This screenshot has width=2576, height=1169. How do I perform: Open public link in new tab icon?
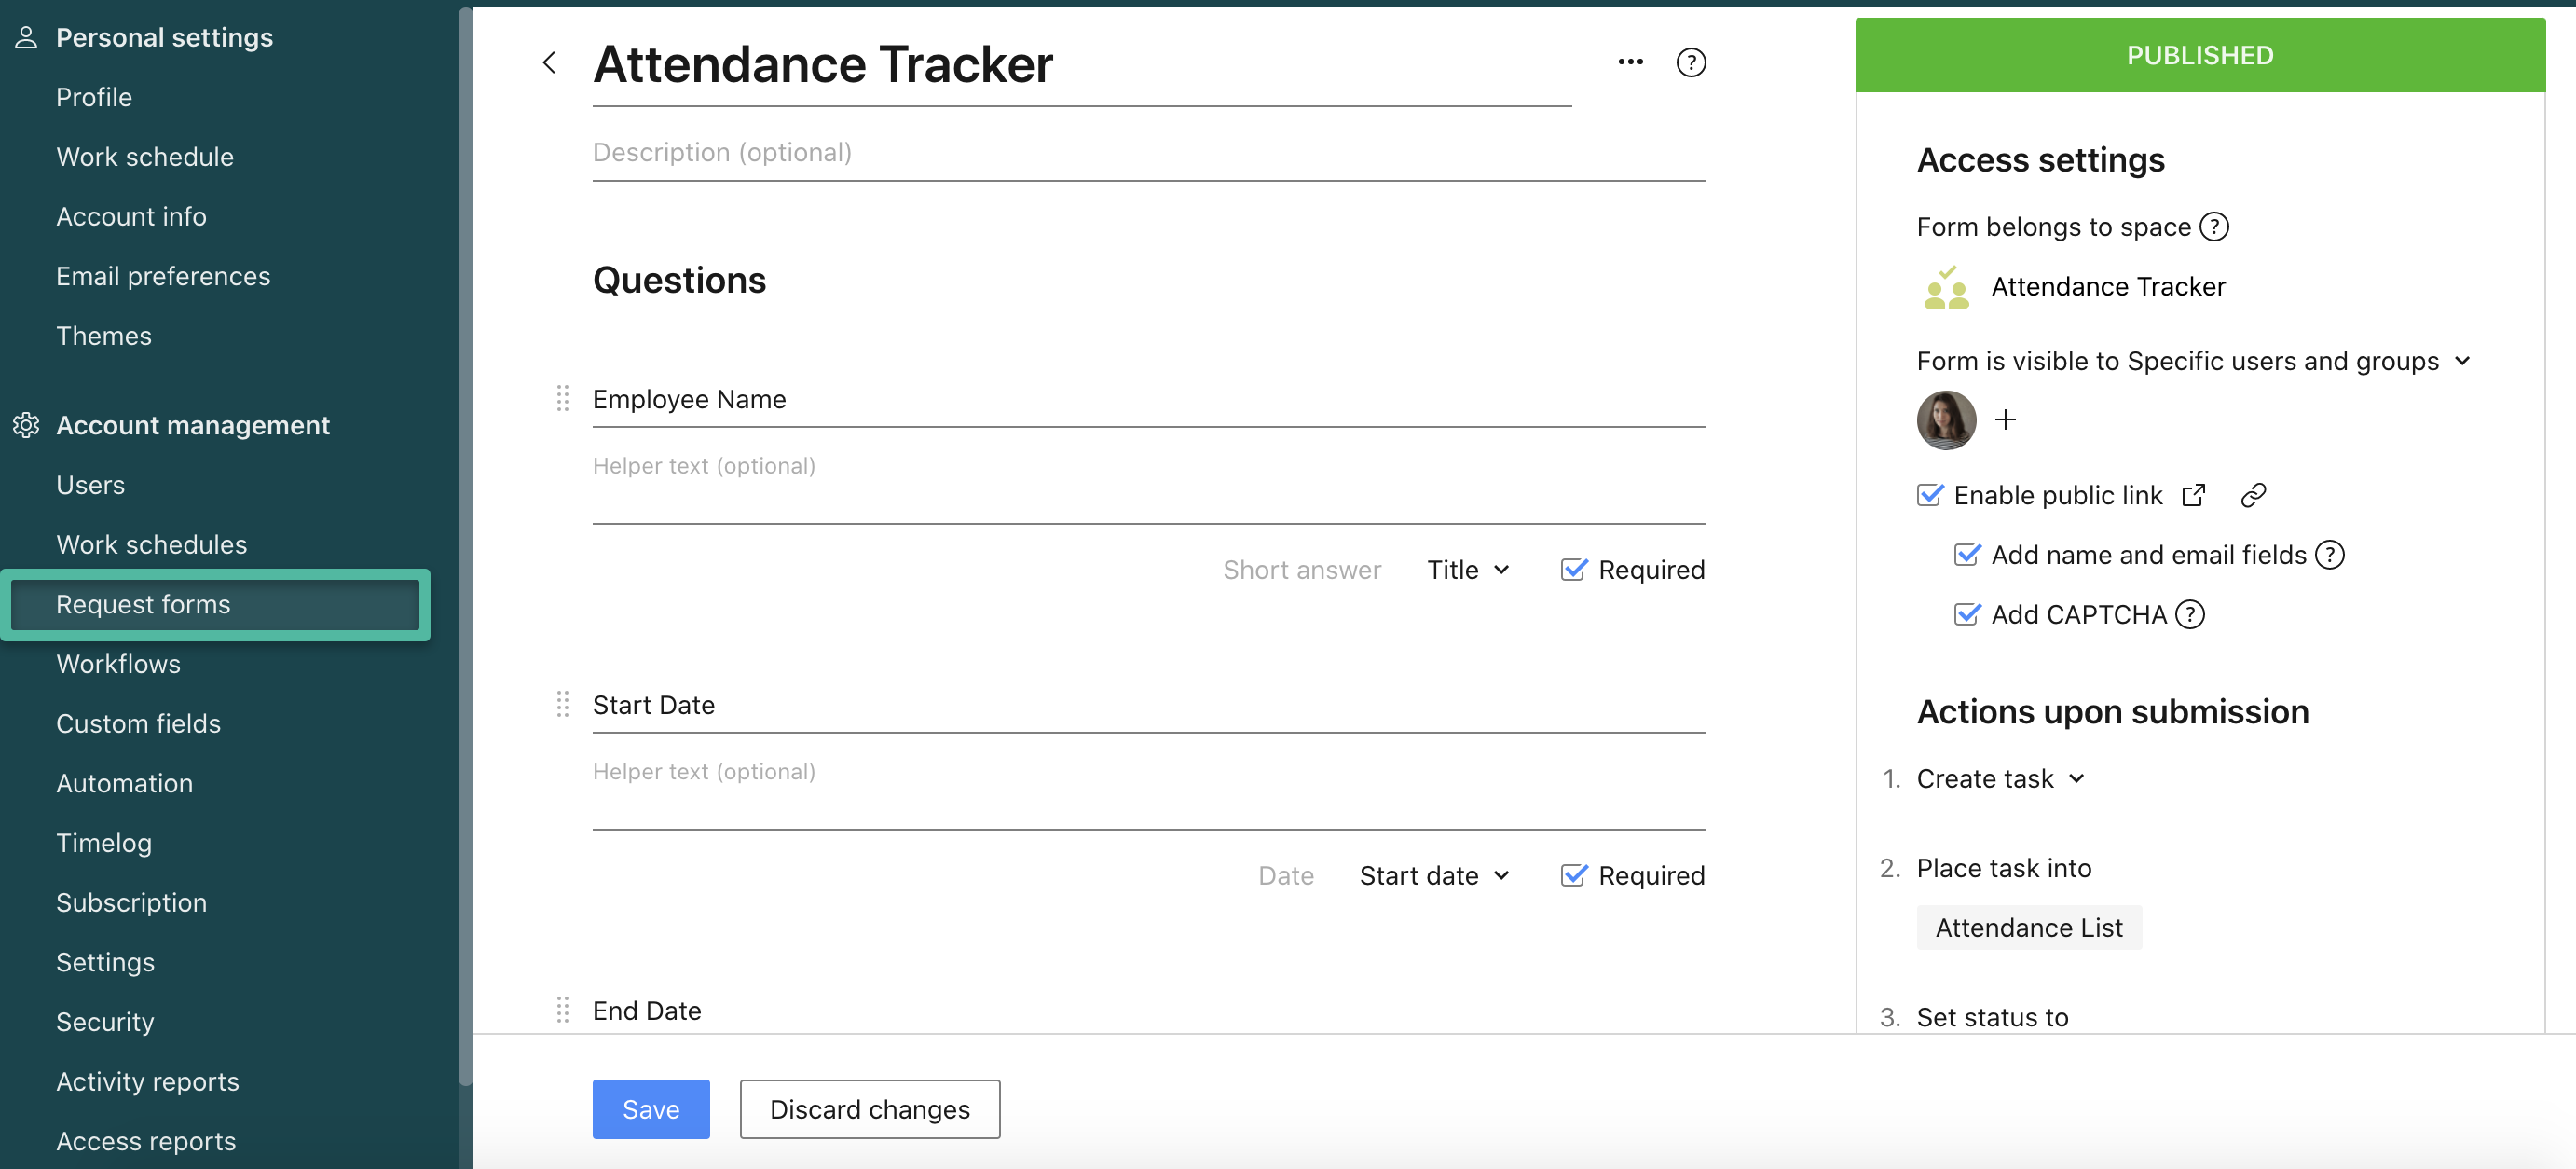point(2193,495)
